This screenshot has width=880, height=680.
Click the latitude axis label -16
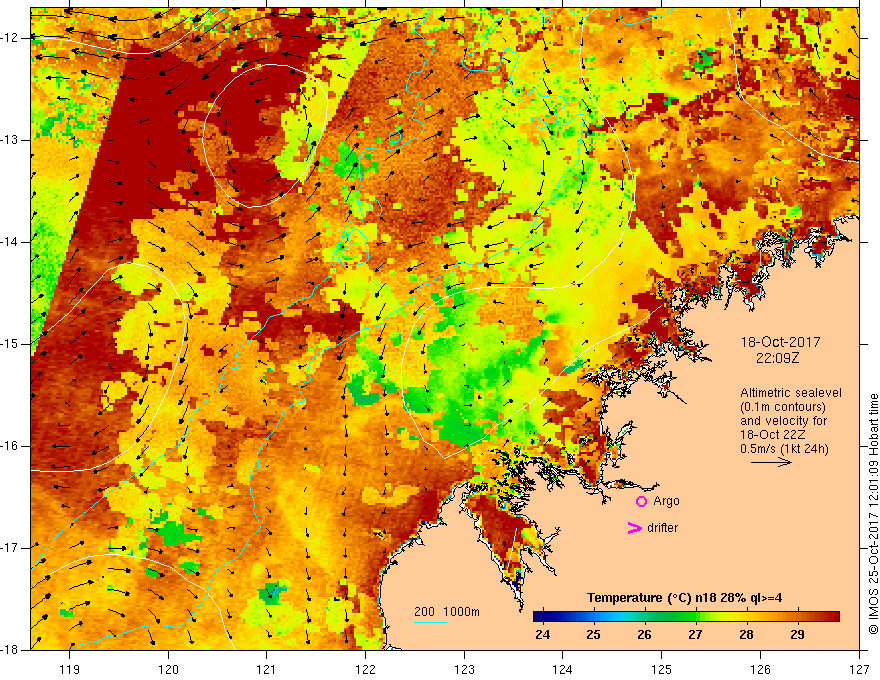click(10, 446)
